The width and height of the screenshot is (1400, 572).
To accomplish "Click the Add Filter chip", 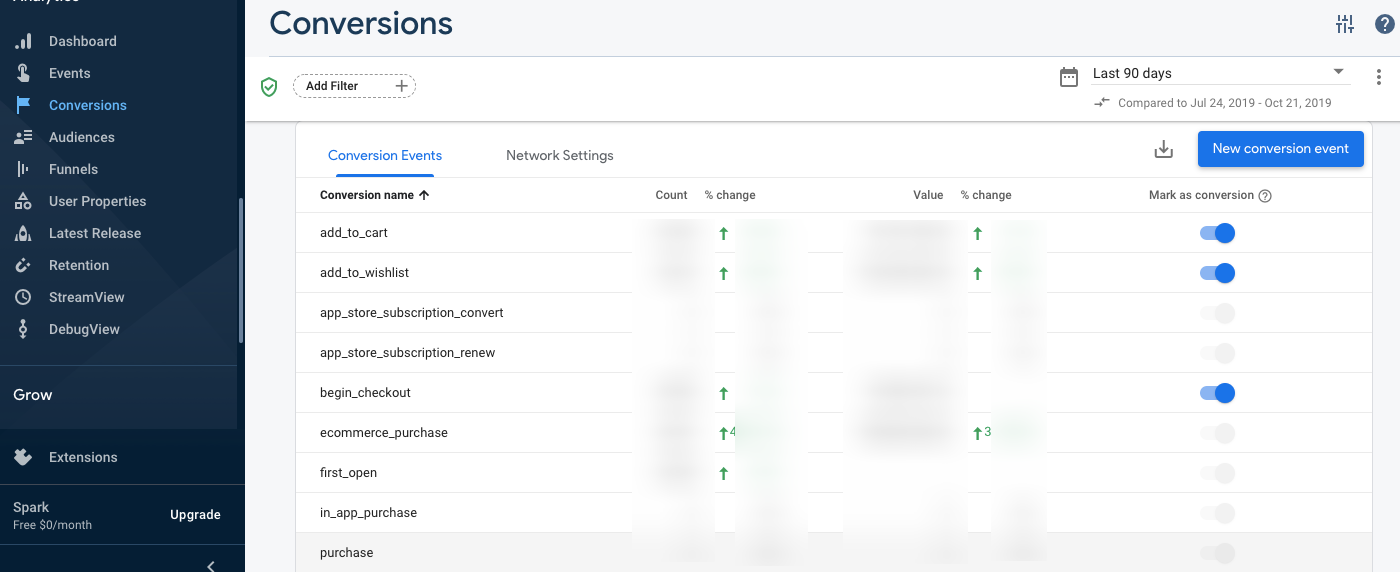I will point(354,86).
